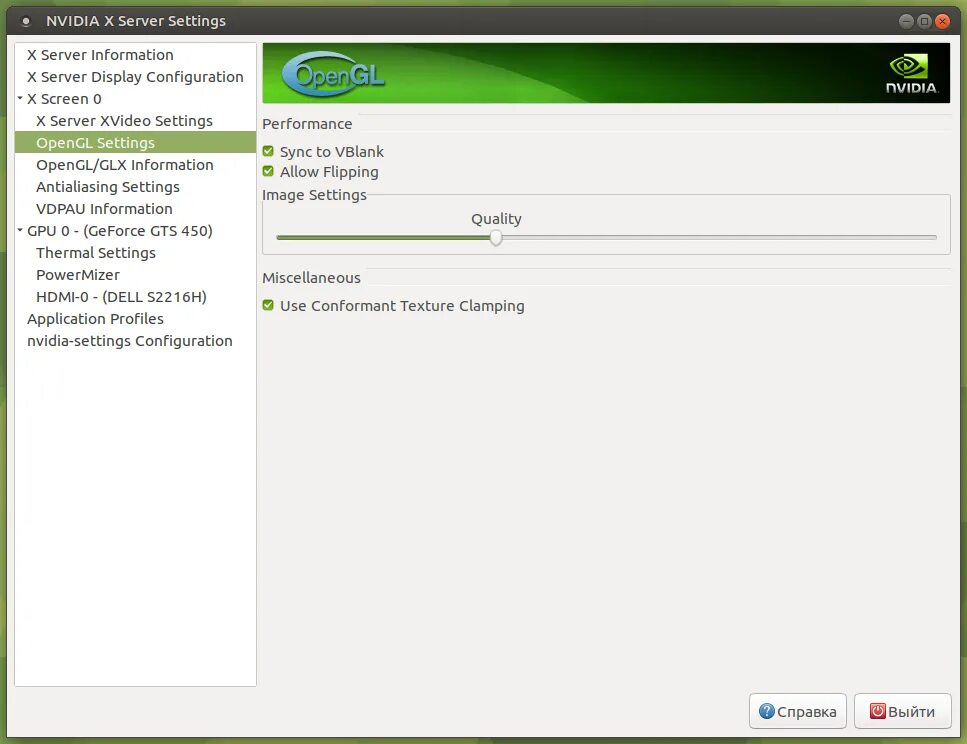Select HDMI-0 - (DELL S2216H) display
The image size is (967, 744).
pos(121,297)
